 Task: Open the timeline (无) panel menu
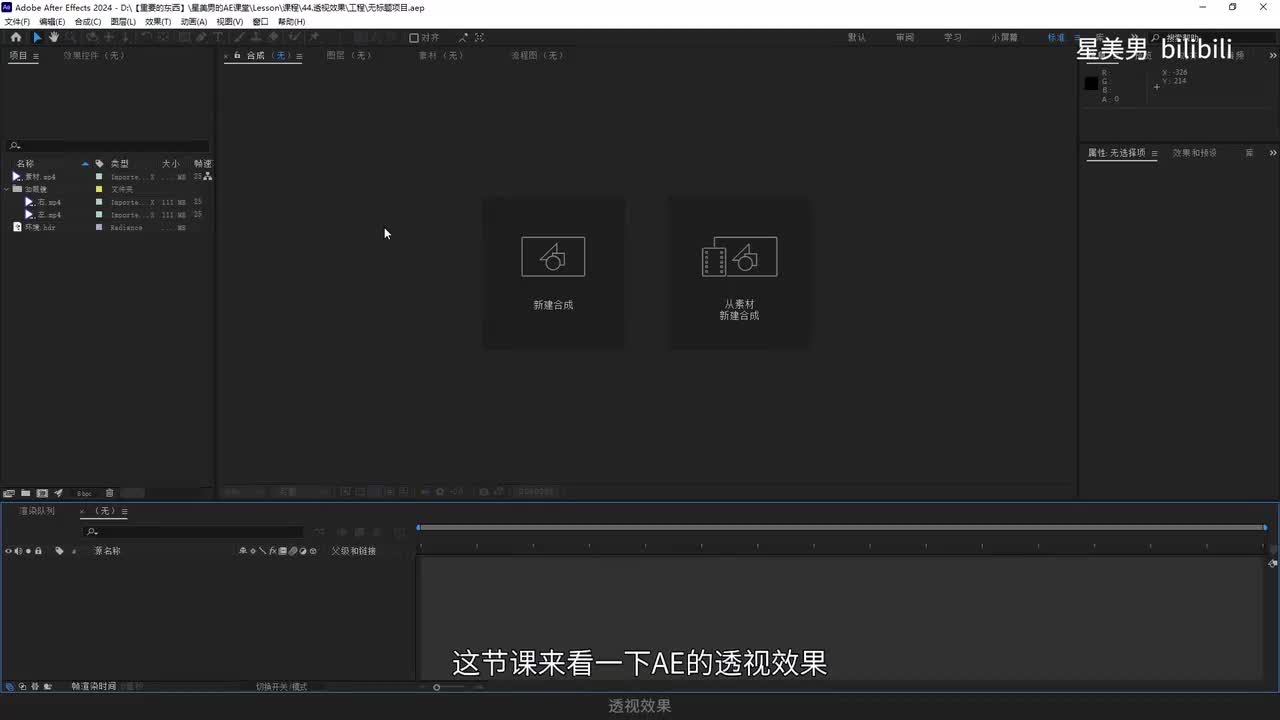click(125, 512)
